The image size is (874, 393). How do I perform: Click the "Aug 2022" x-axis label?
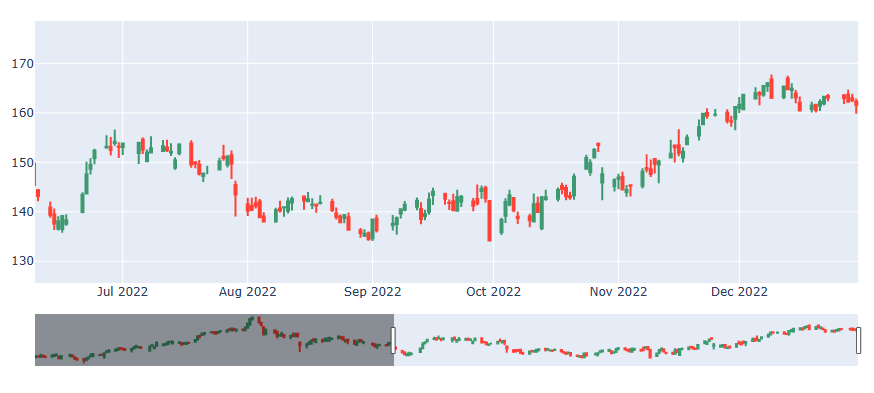coord(247,292)
